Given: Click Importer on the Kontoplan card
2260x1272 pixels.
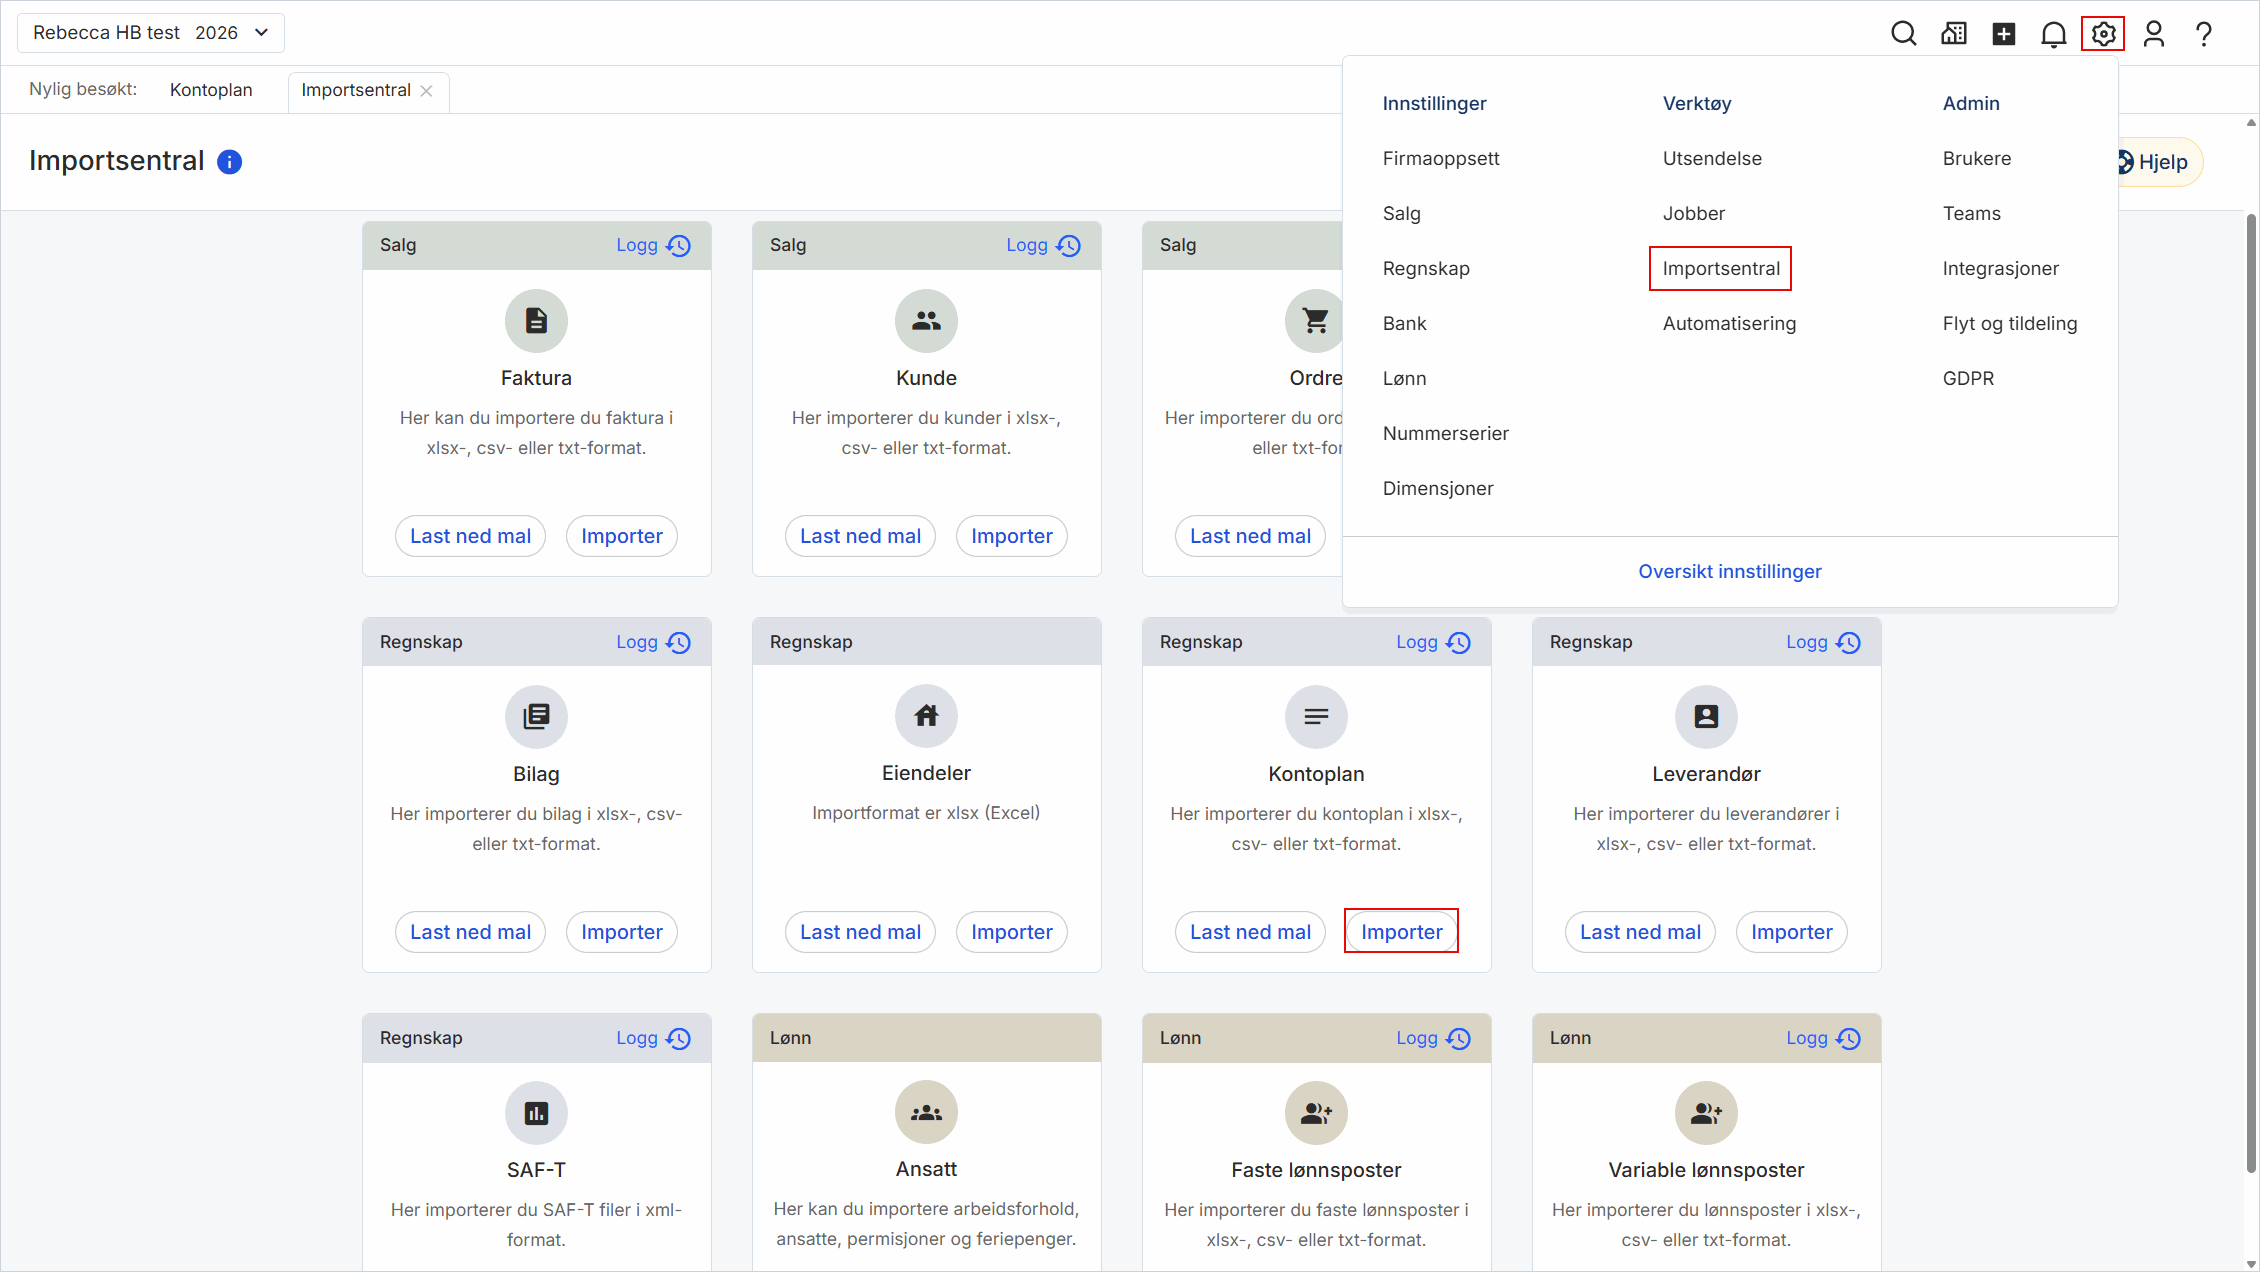Looking at the screenshot, I should point(1401,931).
